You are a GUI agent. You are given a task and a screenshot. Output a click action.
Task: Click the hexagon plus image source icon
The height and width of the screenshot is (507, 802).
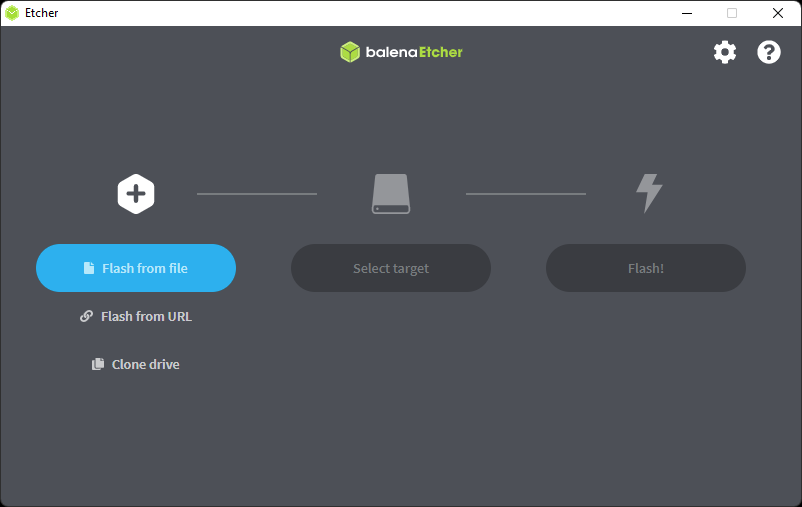click(x=136, y=194)
